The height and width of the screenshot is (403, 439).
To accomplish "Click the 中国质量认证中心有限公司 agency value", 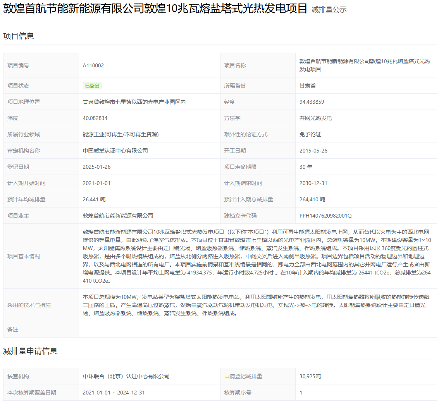I will pos(115,151).
